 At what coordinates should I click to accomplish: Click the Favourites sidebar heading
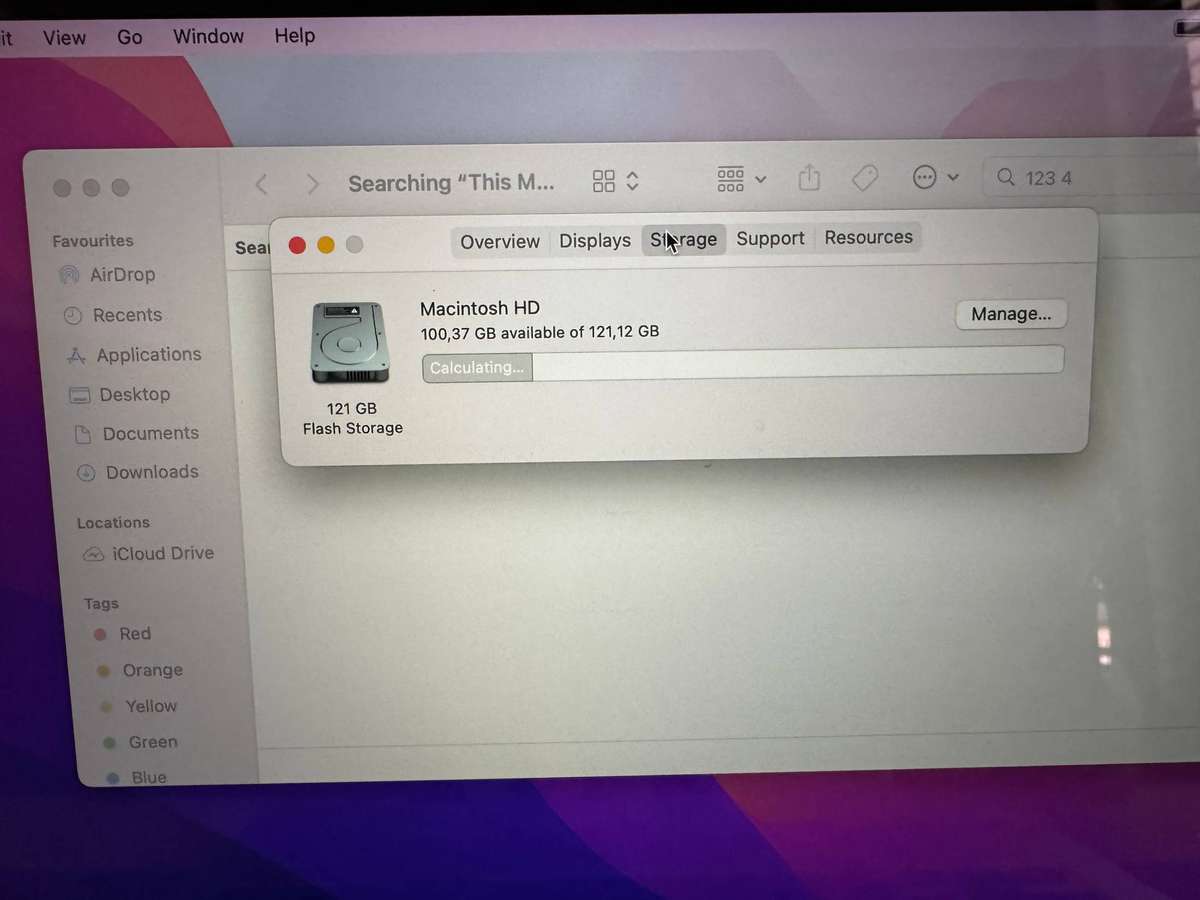pyautogui.click(x=93, y=241)
